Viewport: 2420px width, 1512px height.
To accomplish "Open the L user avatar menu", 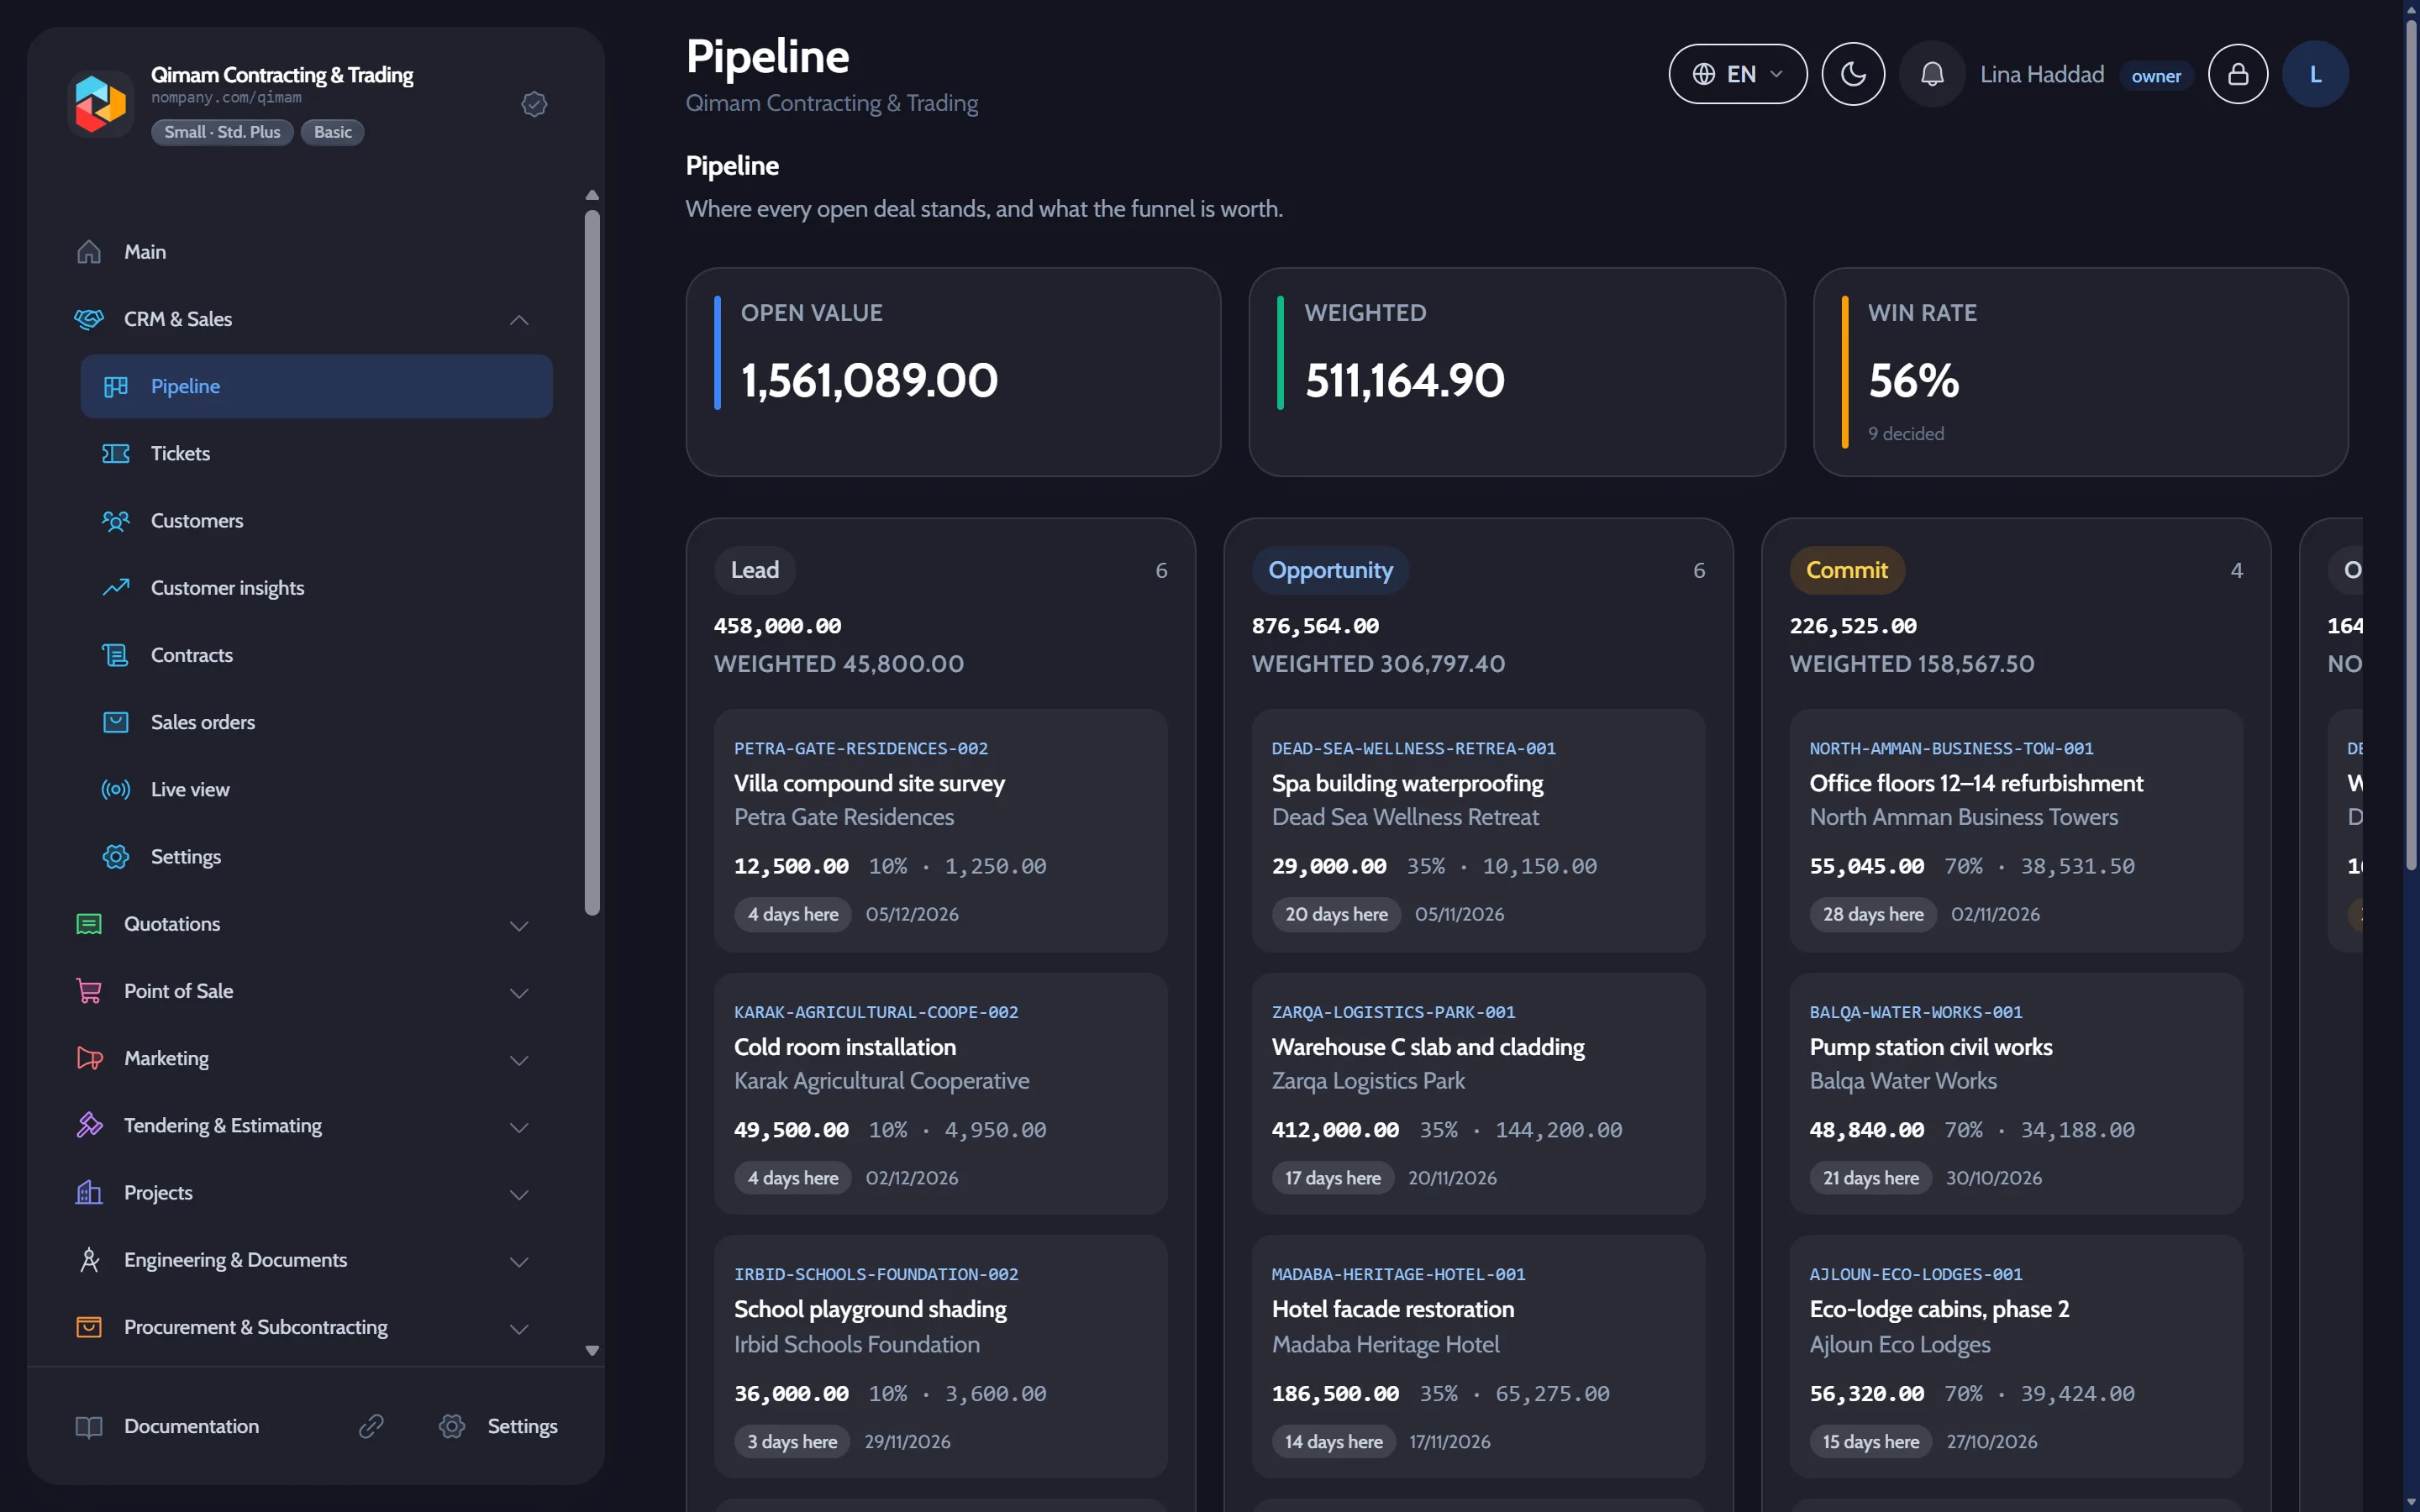I will coord(2314,74).
